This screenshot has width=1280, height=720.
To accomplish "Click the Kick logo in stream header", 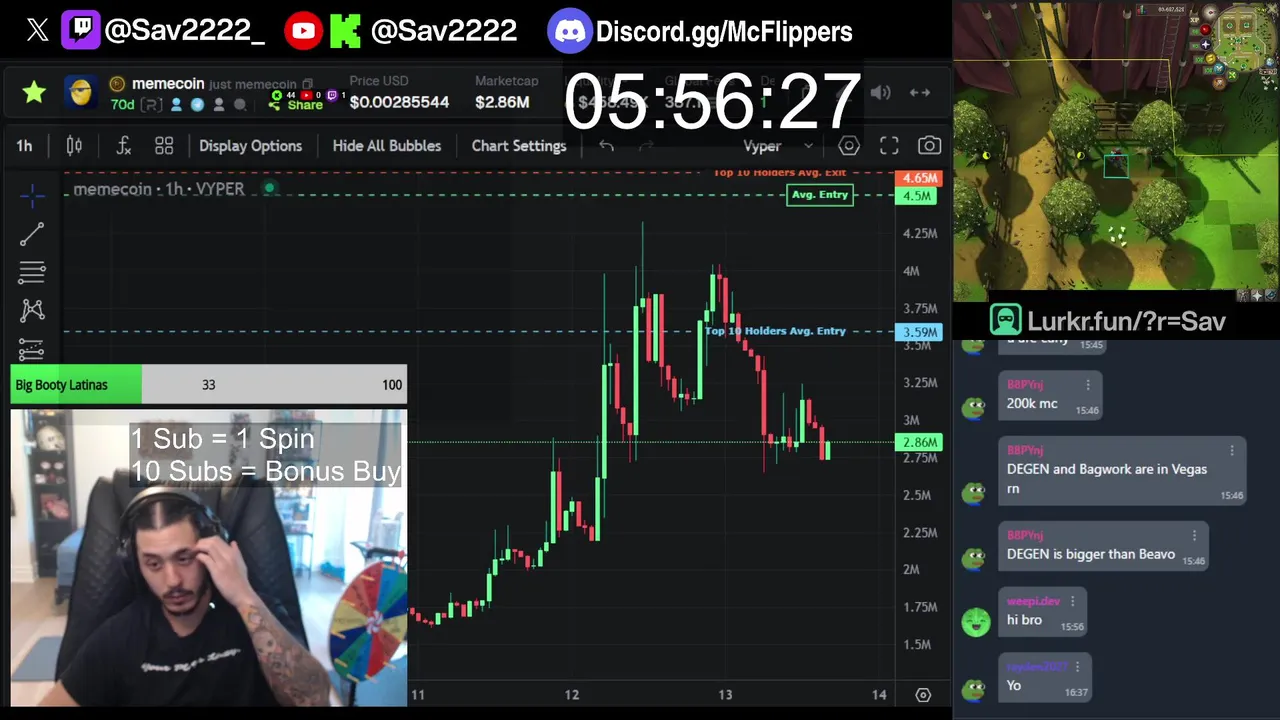I will (x=345, y=31).
